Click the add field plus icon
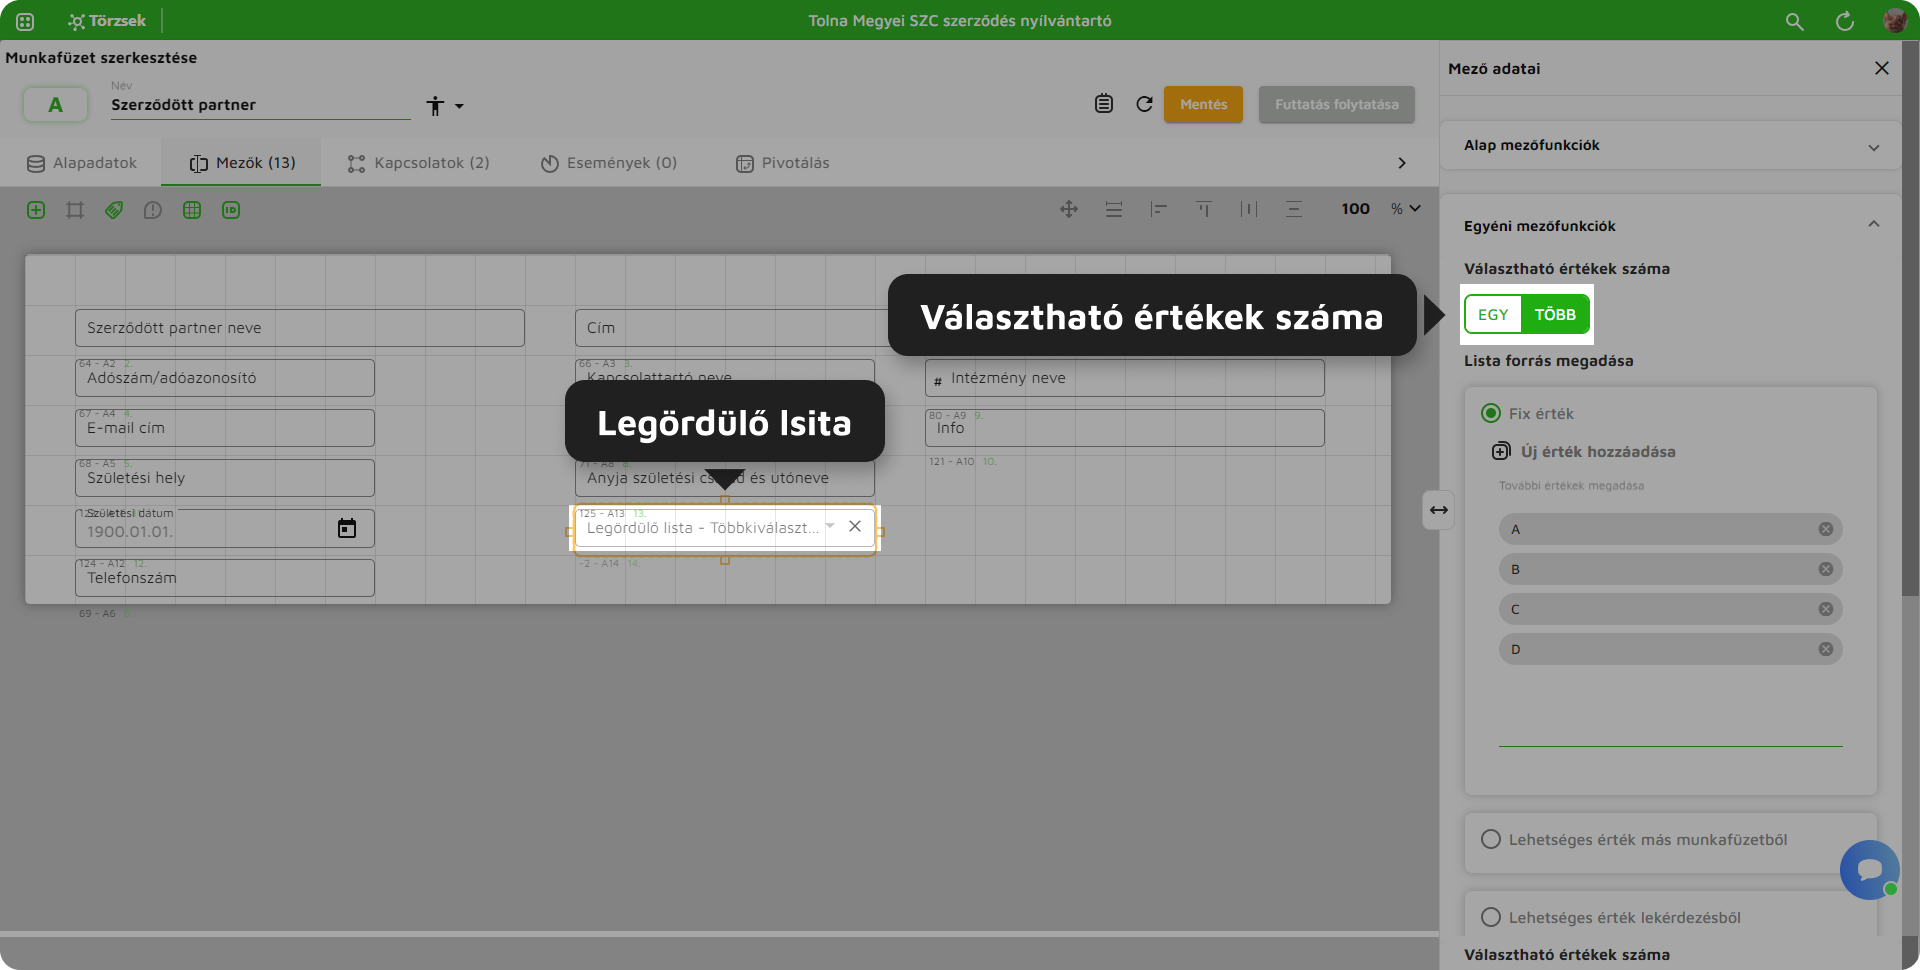Viewport: 1920px width, 970px height. pyautogui.click(x=36, y=210)
